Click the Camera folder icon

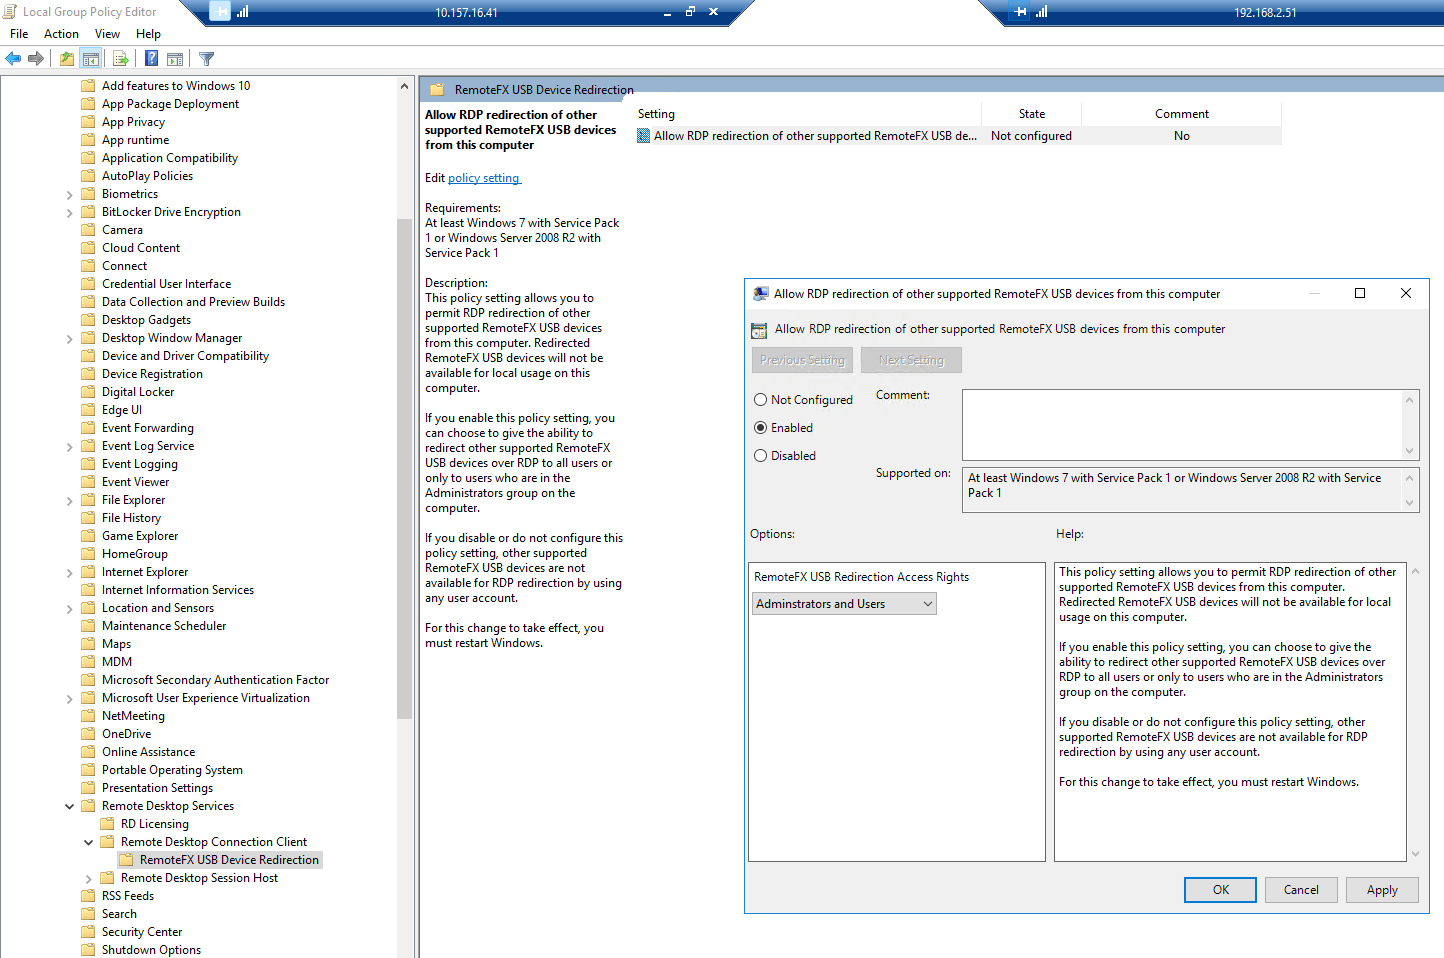tap(88, 230)
